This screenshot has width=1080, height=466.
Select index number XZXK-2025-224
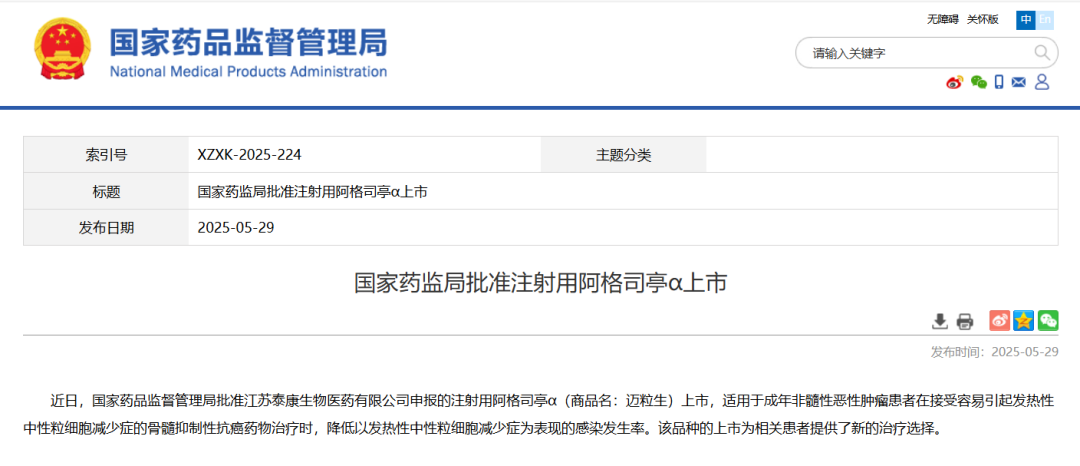tap(249, 155)
